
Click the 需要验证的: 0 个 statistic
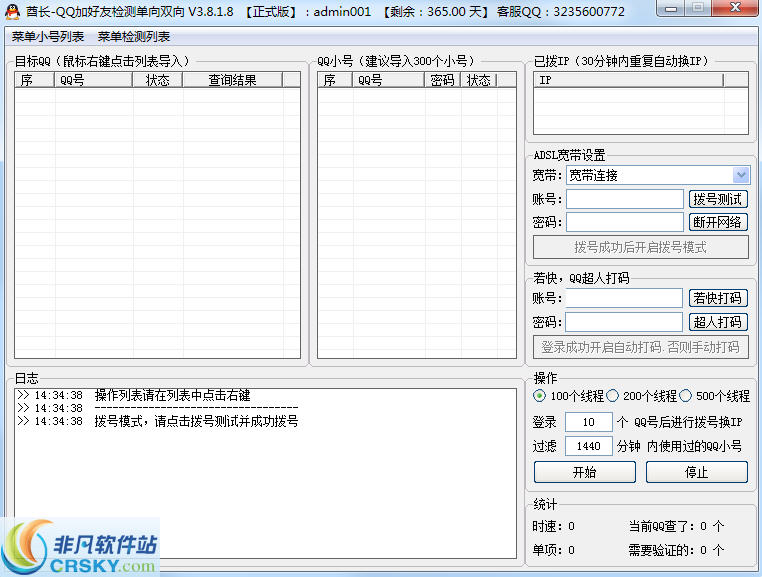(x=676, y=550)
